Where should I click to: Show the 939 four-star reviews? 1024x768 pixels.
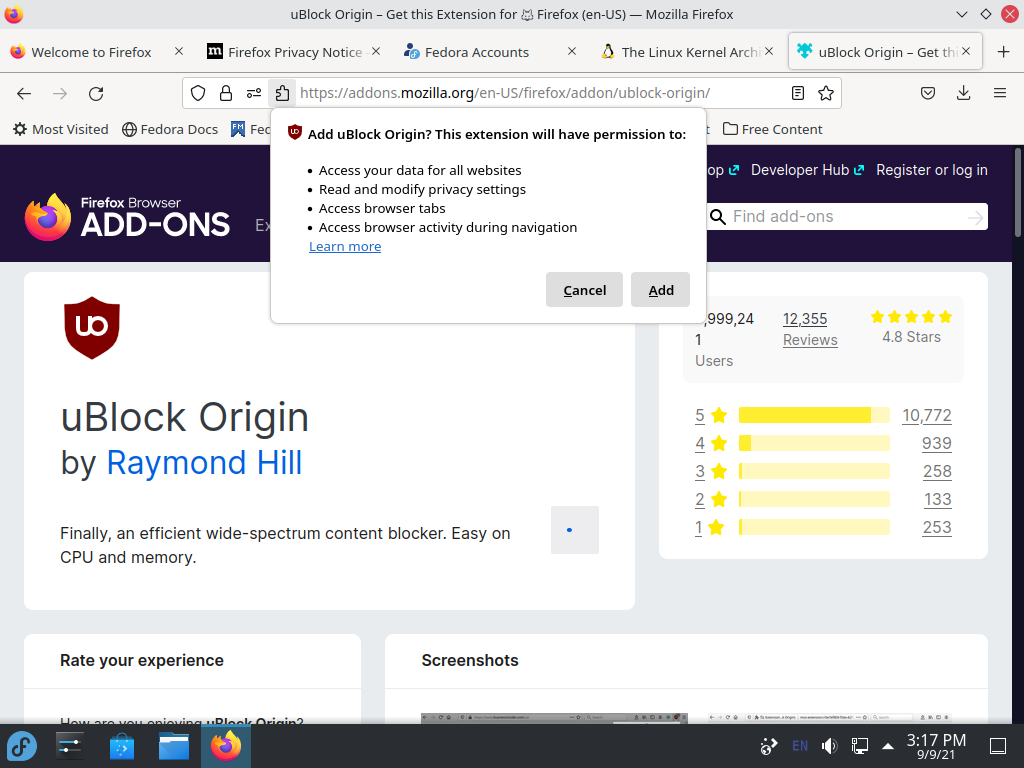coord(936,443)
